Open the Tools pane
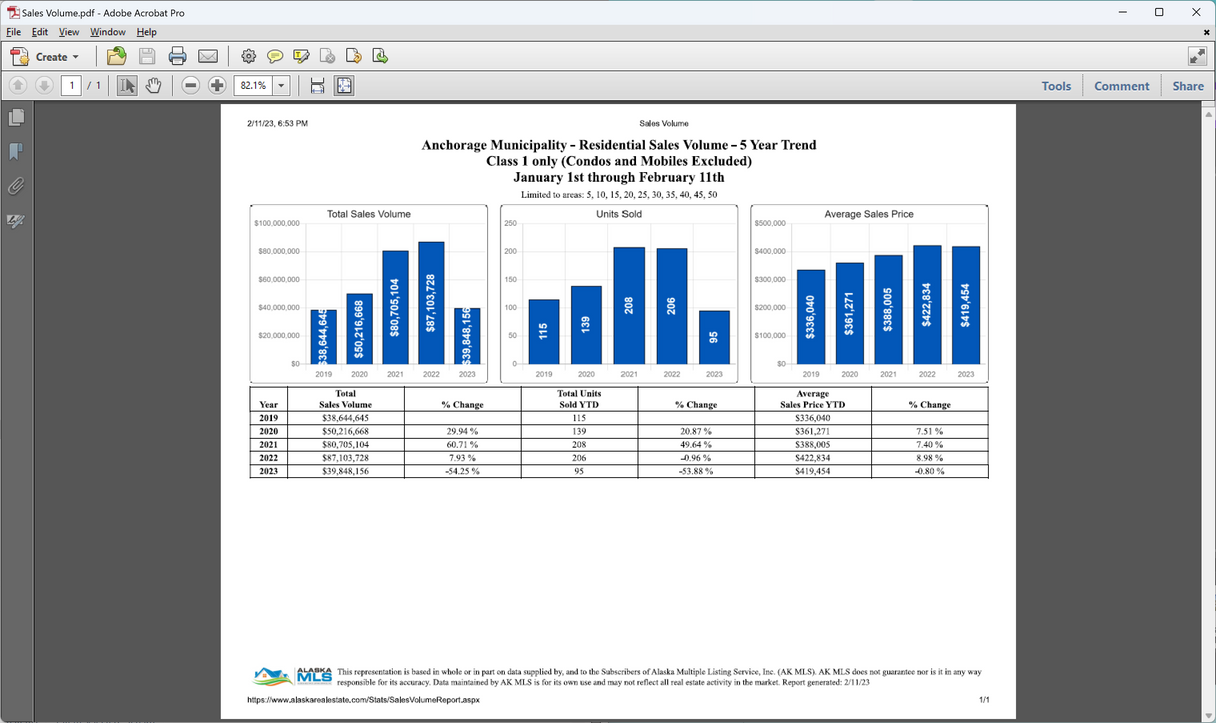1216x723 pixels. [x=1056, y=86]
